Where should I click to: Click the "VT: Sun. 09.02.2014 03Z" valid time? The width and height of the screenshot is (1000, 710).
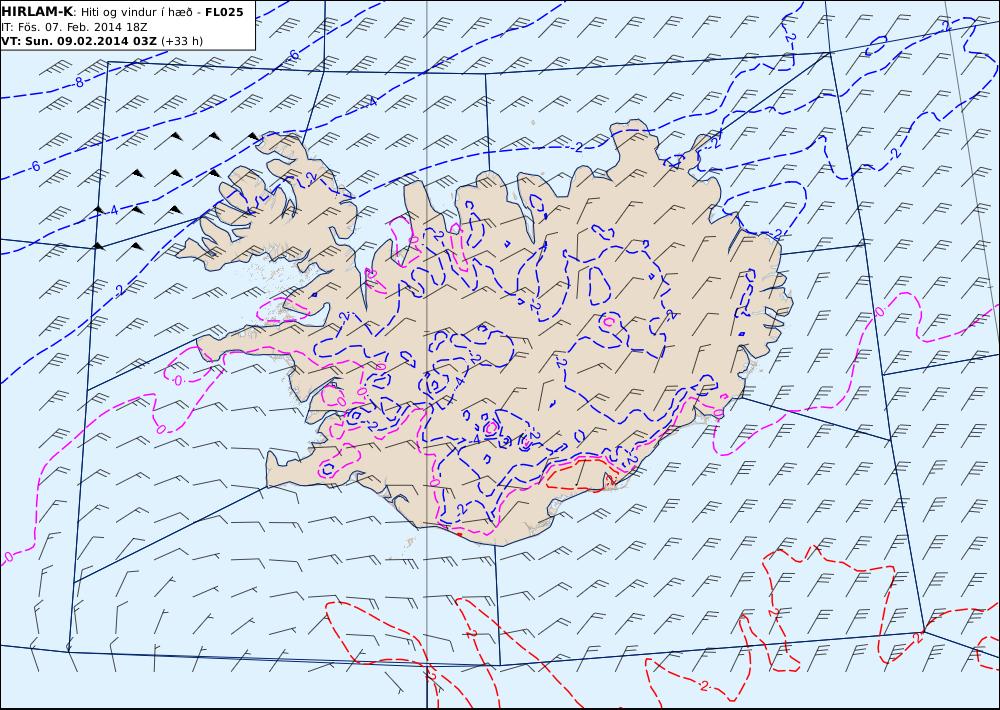[x=79, y=41]
